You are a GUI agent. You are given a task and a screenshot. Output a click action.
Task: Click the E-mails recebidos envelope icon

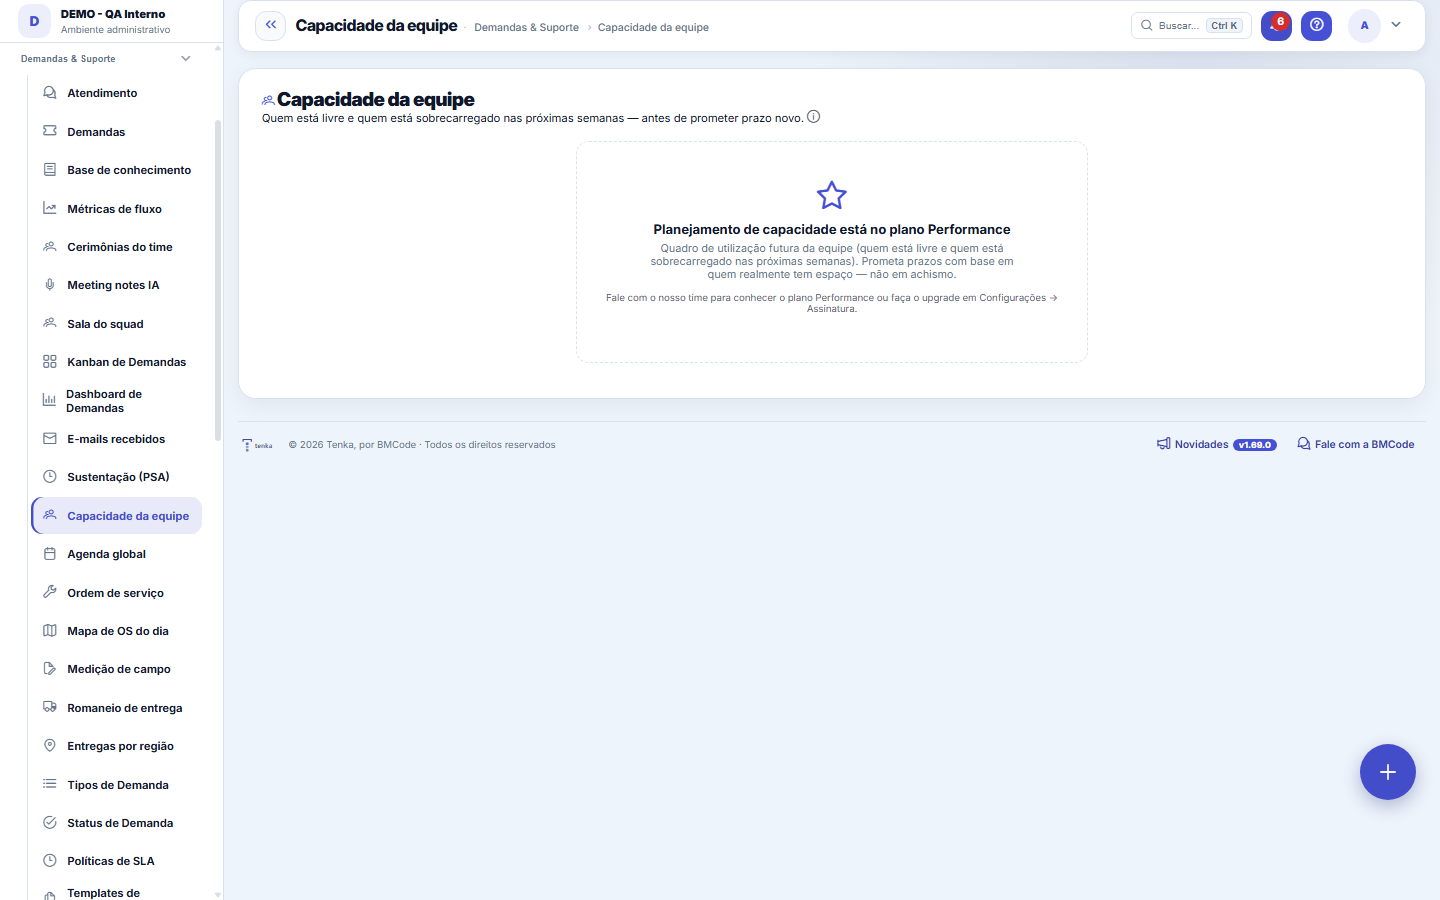pyautogui.click(x=50, y=439)
